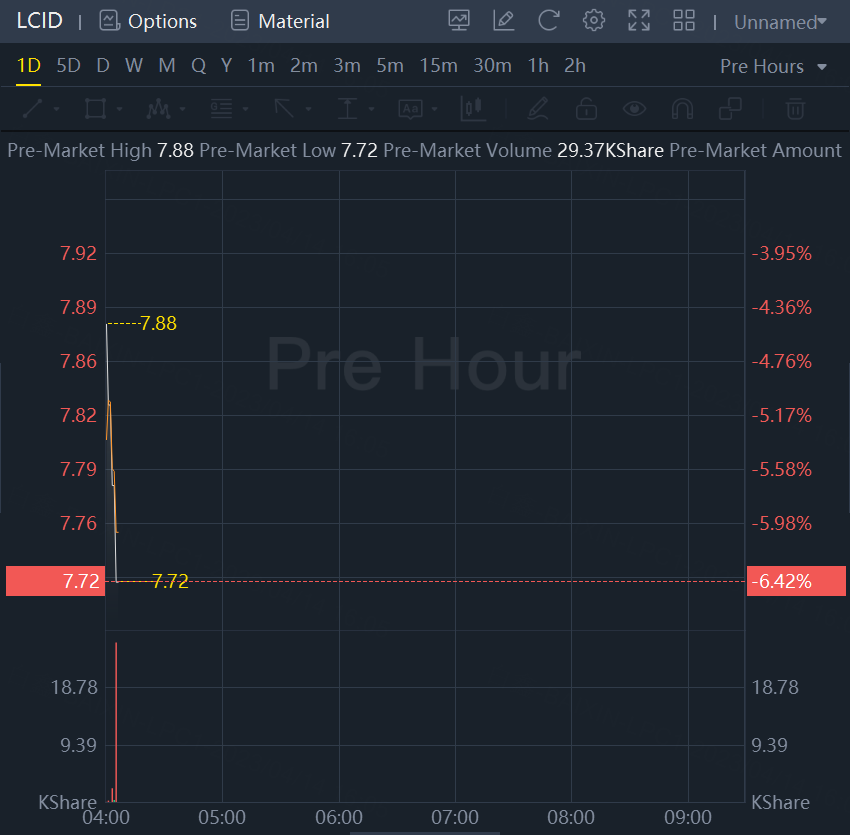Select the 15m interval tab
This screenshot has width=850, height=835.
click(x=438, y=66)
